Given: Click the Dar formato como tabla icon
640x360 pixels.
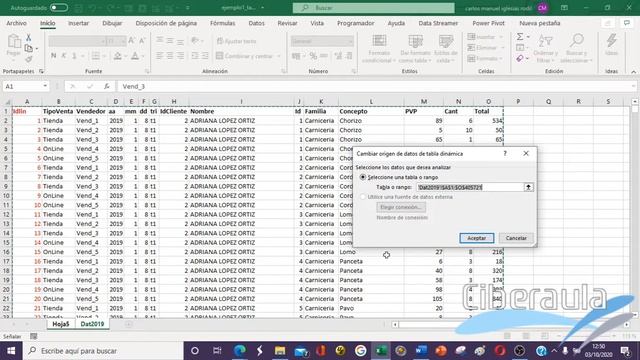Looking at the screenshot, I should click(415, 42).
